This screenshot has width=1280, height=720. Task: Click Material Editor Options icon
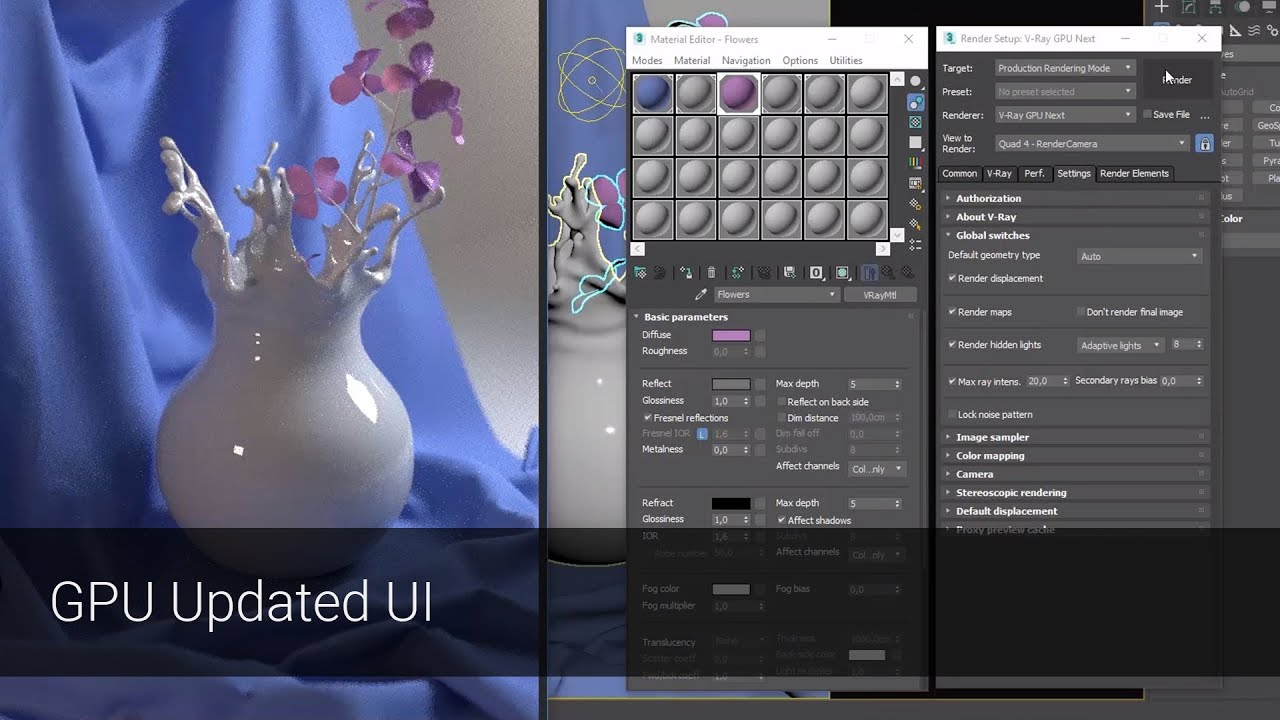[915, 203]
